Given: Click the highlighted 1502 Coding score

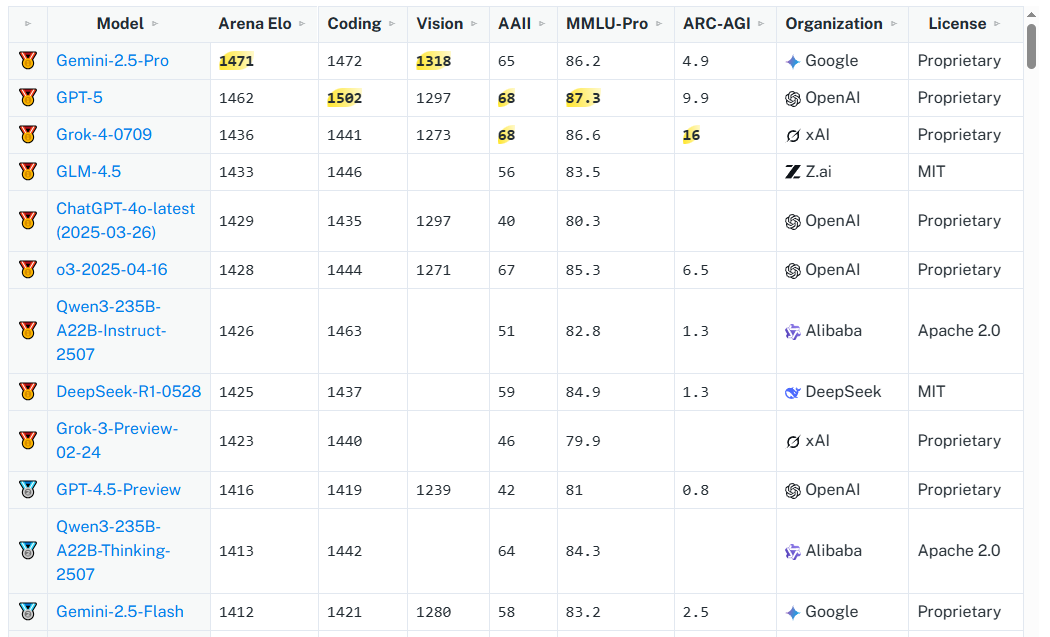Looking at the screenshot, I should point(344,98).
